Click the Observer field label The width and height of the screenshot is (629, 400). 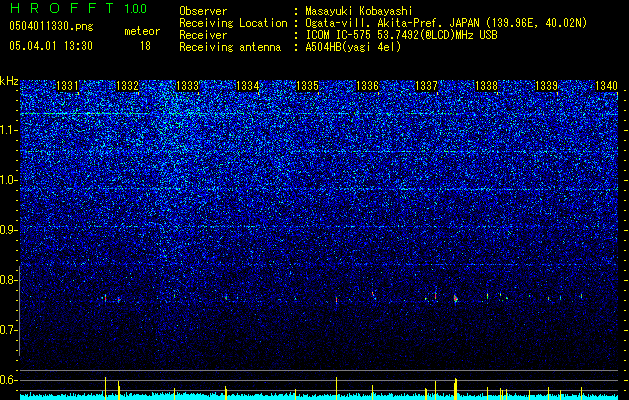point(203,11)
